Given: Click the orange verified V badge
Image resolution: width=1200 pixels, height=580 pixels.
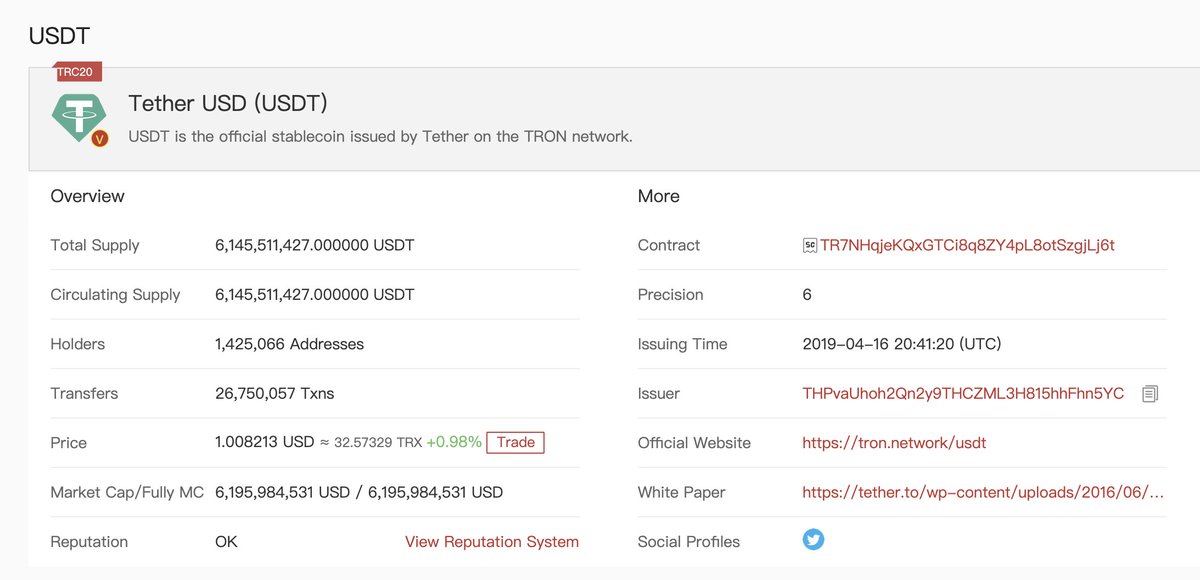Looking at the screenshot, I should pos(99,139).
